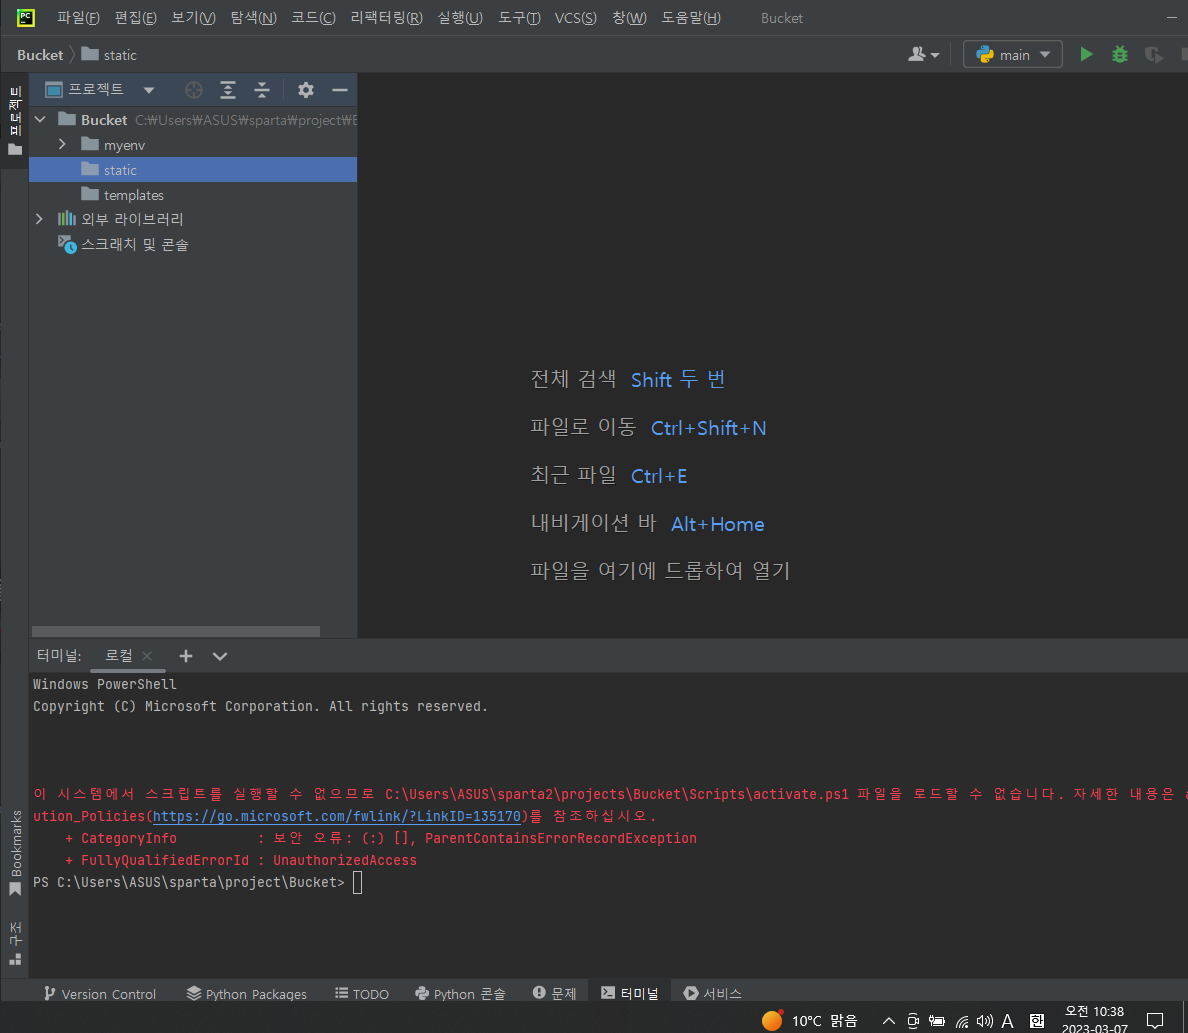This screenshot has width=1188, height=1033.
Task: Open Python Packages tool window
Action: [247, 994]
